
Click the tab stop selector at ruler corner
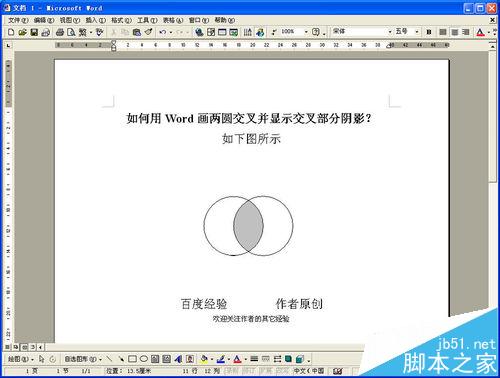tap(8, 45)
